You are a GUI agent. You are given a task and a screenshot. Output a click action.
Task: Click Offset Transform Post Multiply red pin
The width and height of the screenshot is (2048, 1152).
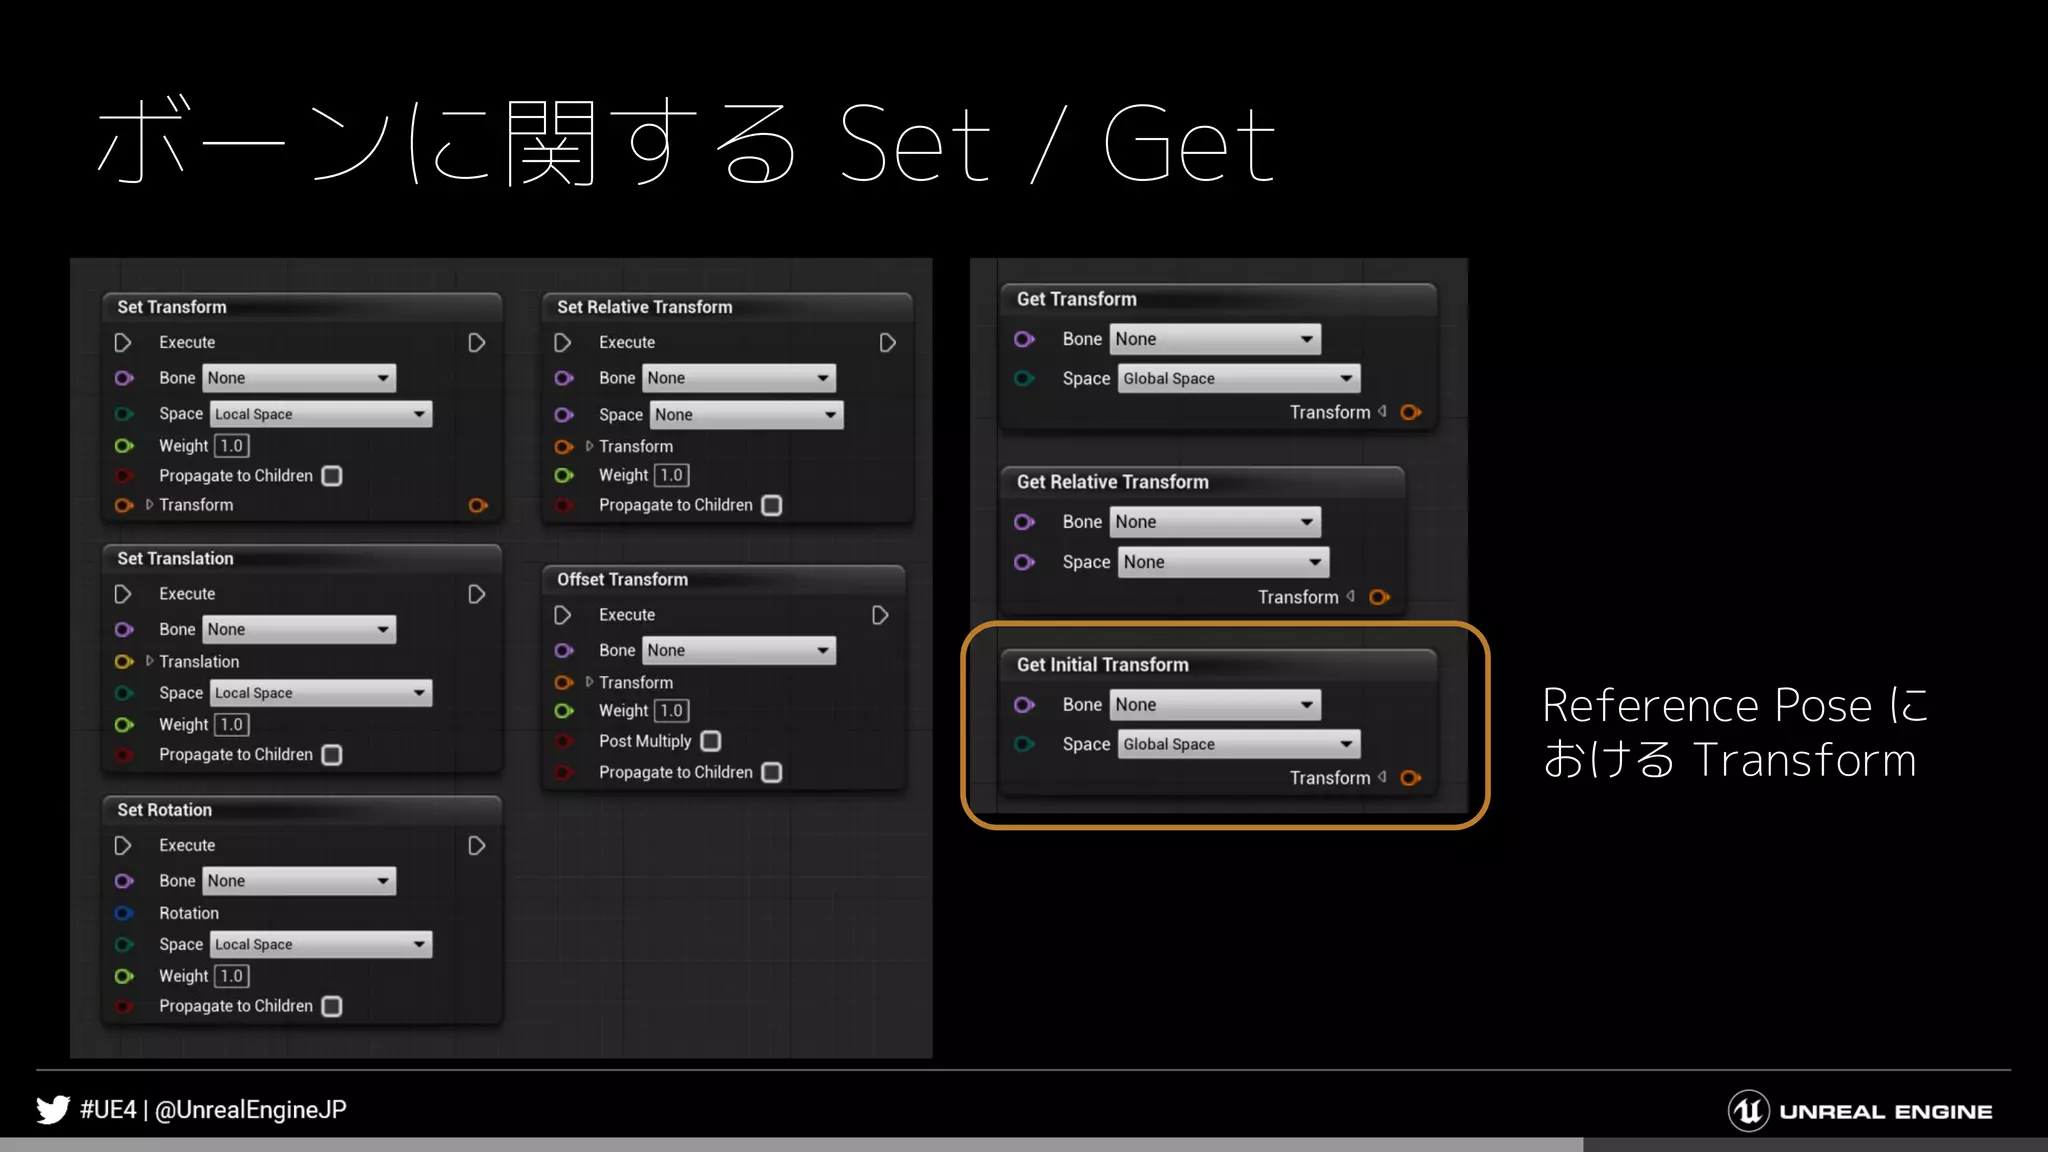click(564, 741)
